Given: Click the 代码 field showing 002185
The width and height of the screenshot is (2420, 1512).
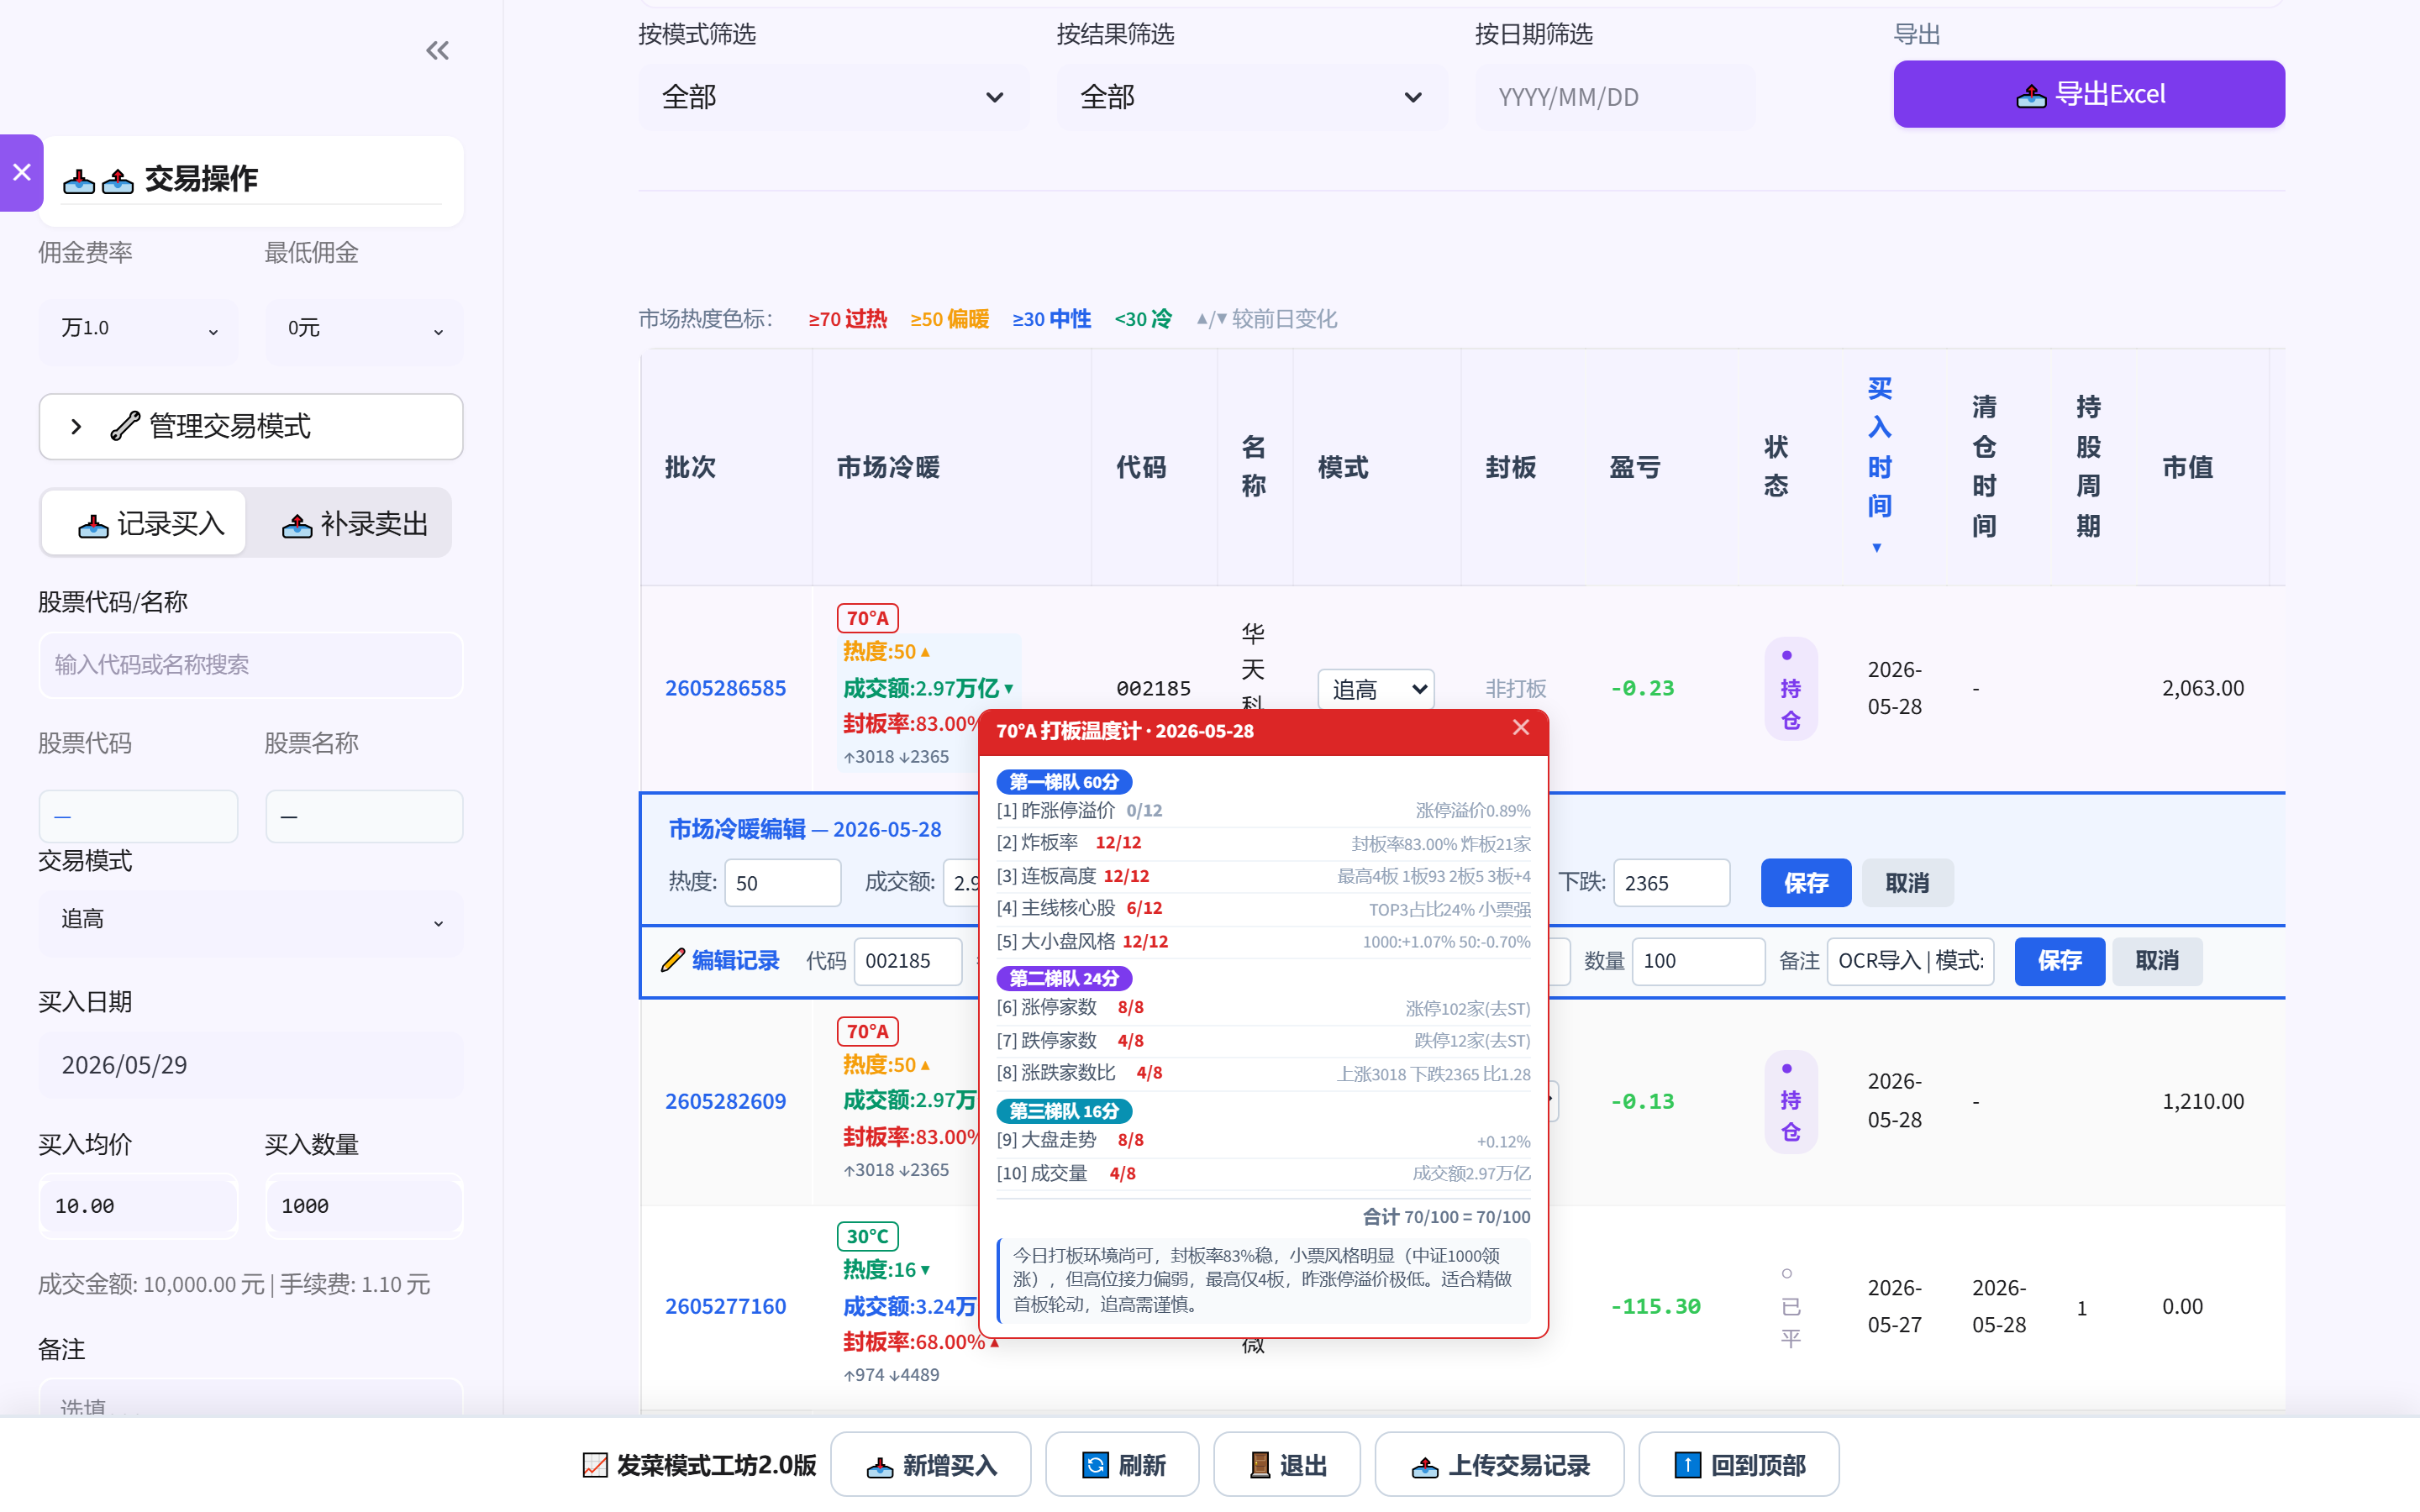Looking at the screenshot, I should [x=908, y=961].
